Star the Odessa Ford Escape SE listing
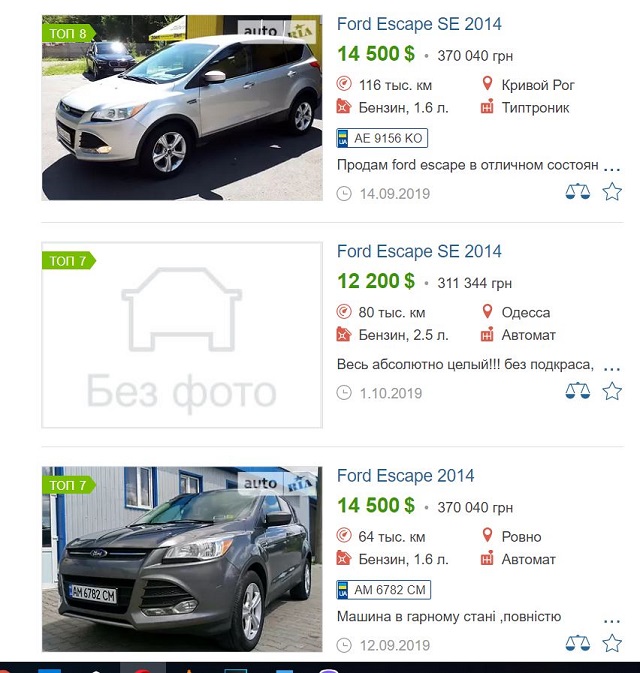The image size is (640, 673). [612, 391]
